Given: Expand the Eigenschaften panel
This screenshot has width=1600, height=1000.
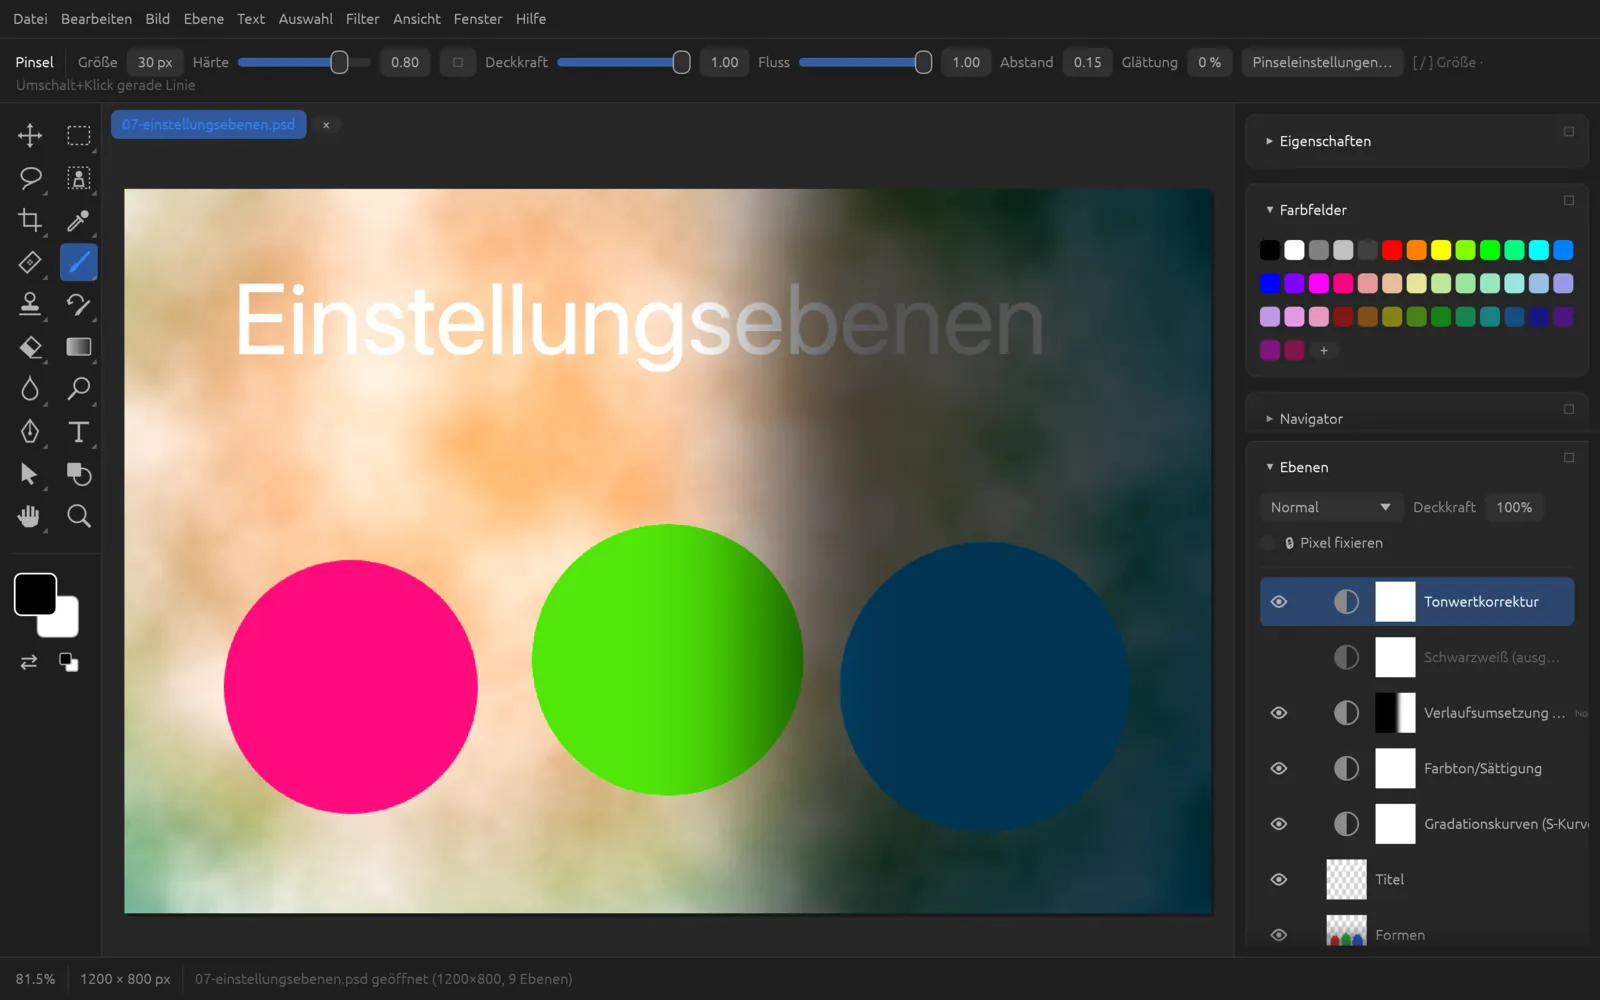Looking at the screenshot, I should tap(1269, 141).
